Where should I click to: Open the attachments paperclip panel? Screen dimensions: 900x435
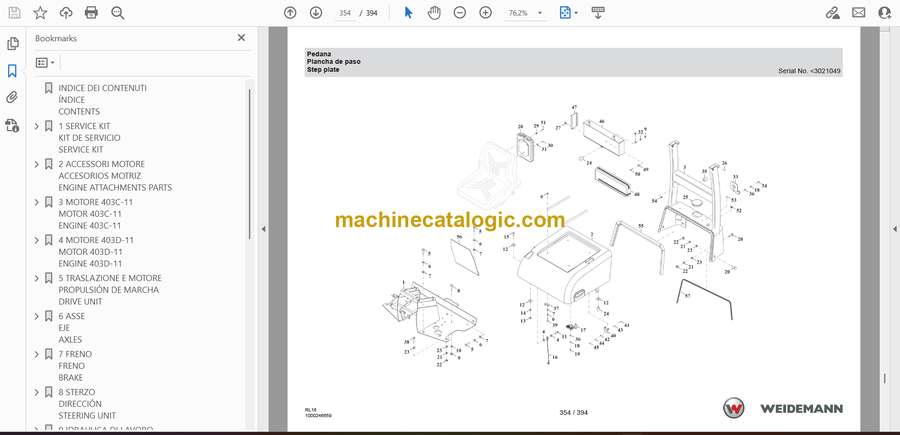tap(12, 98)
